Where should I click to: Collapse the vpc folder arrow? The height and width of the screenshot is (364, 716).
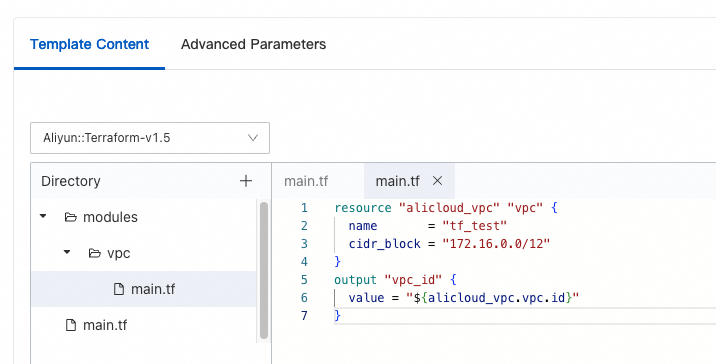pyautogui.click(x=67, y=252)
